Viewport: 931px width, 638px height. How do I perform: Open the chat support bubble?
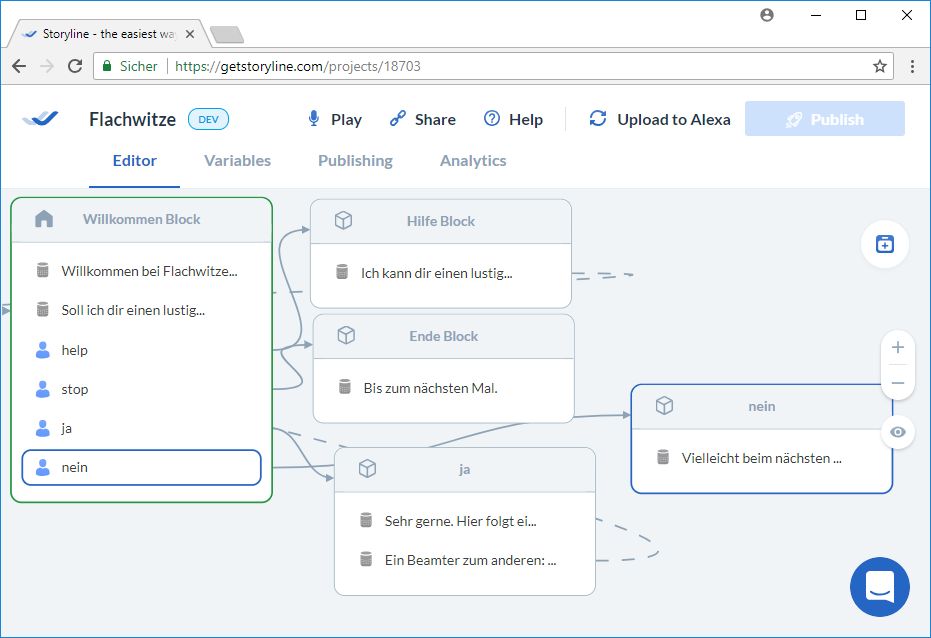(x=879, y=586)
